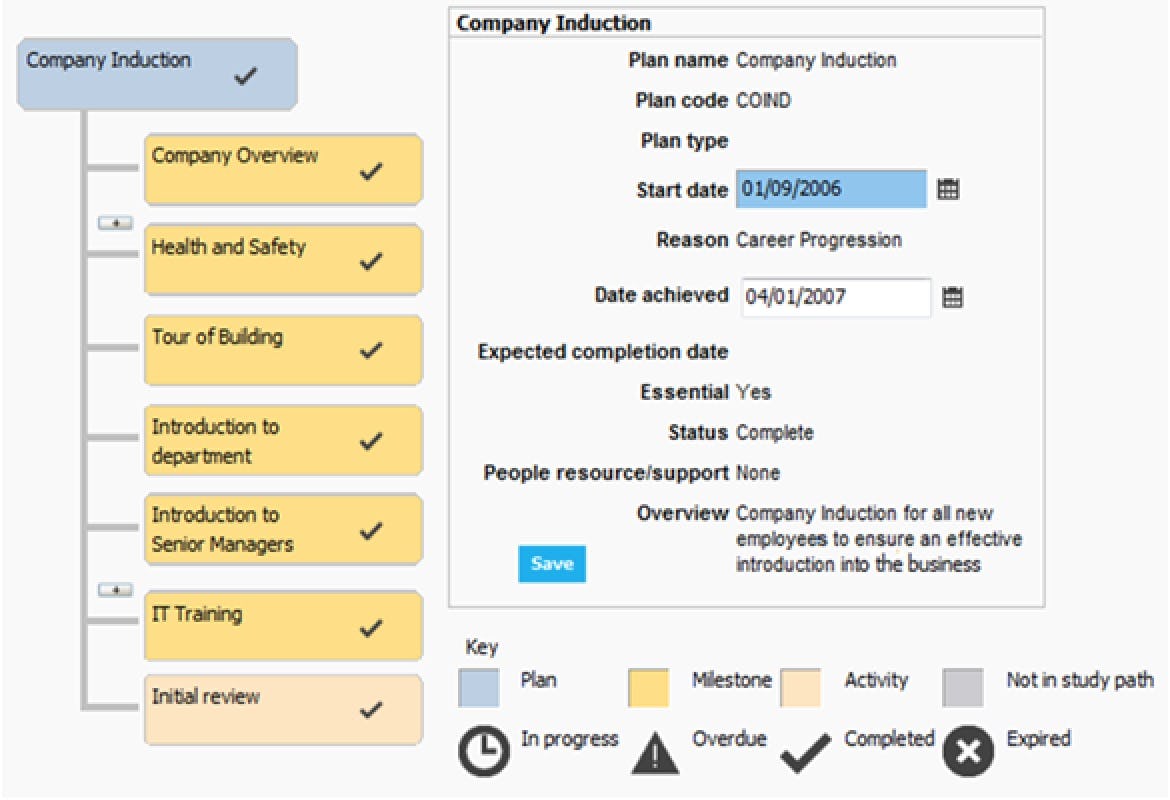
Task: Select the Company Overview milestone
Action: point(283,169)
